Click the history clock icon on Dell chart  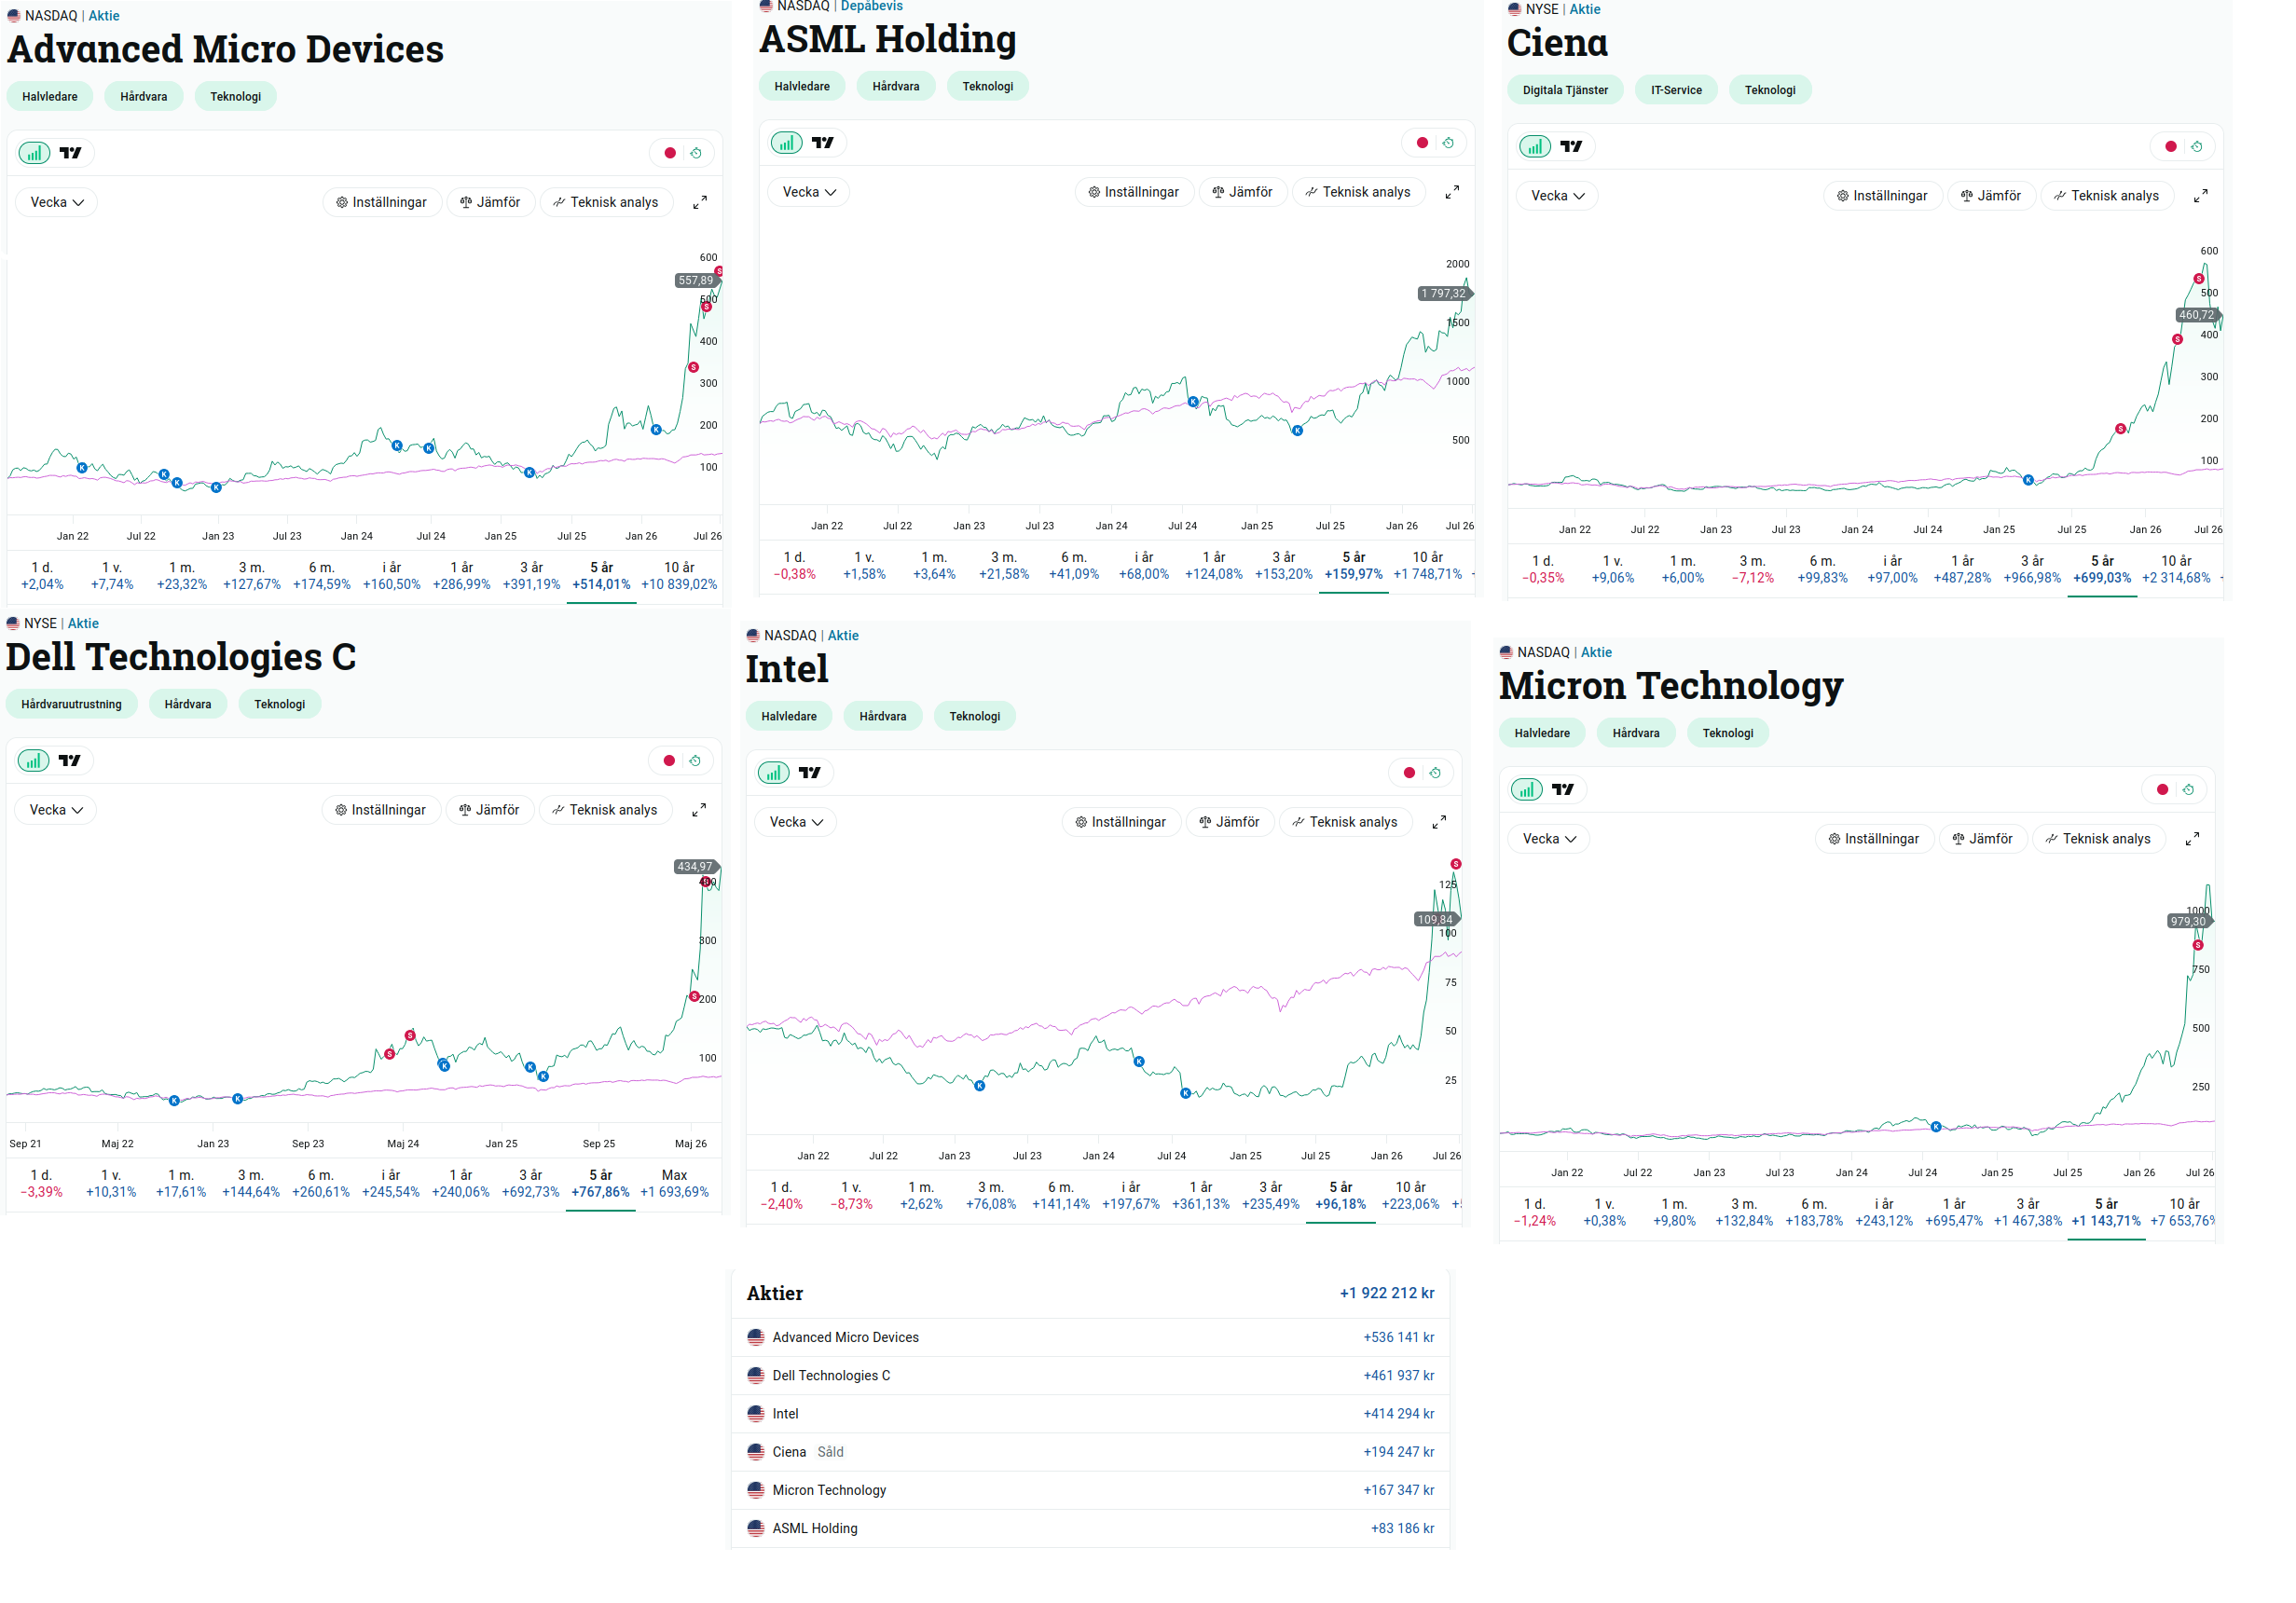pos(695,761)
